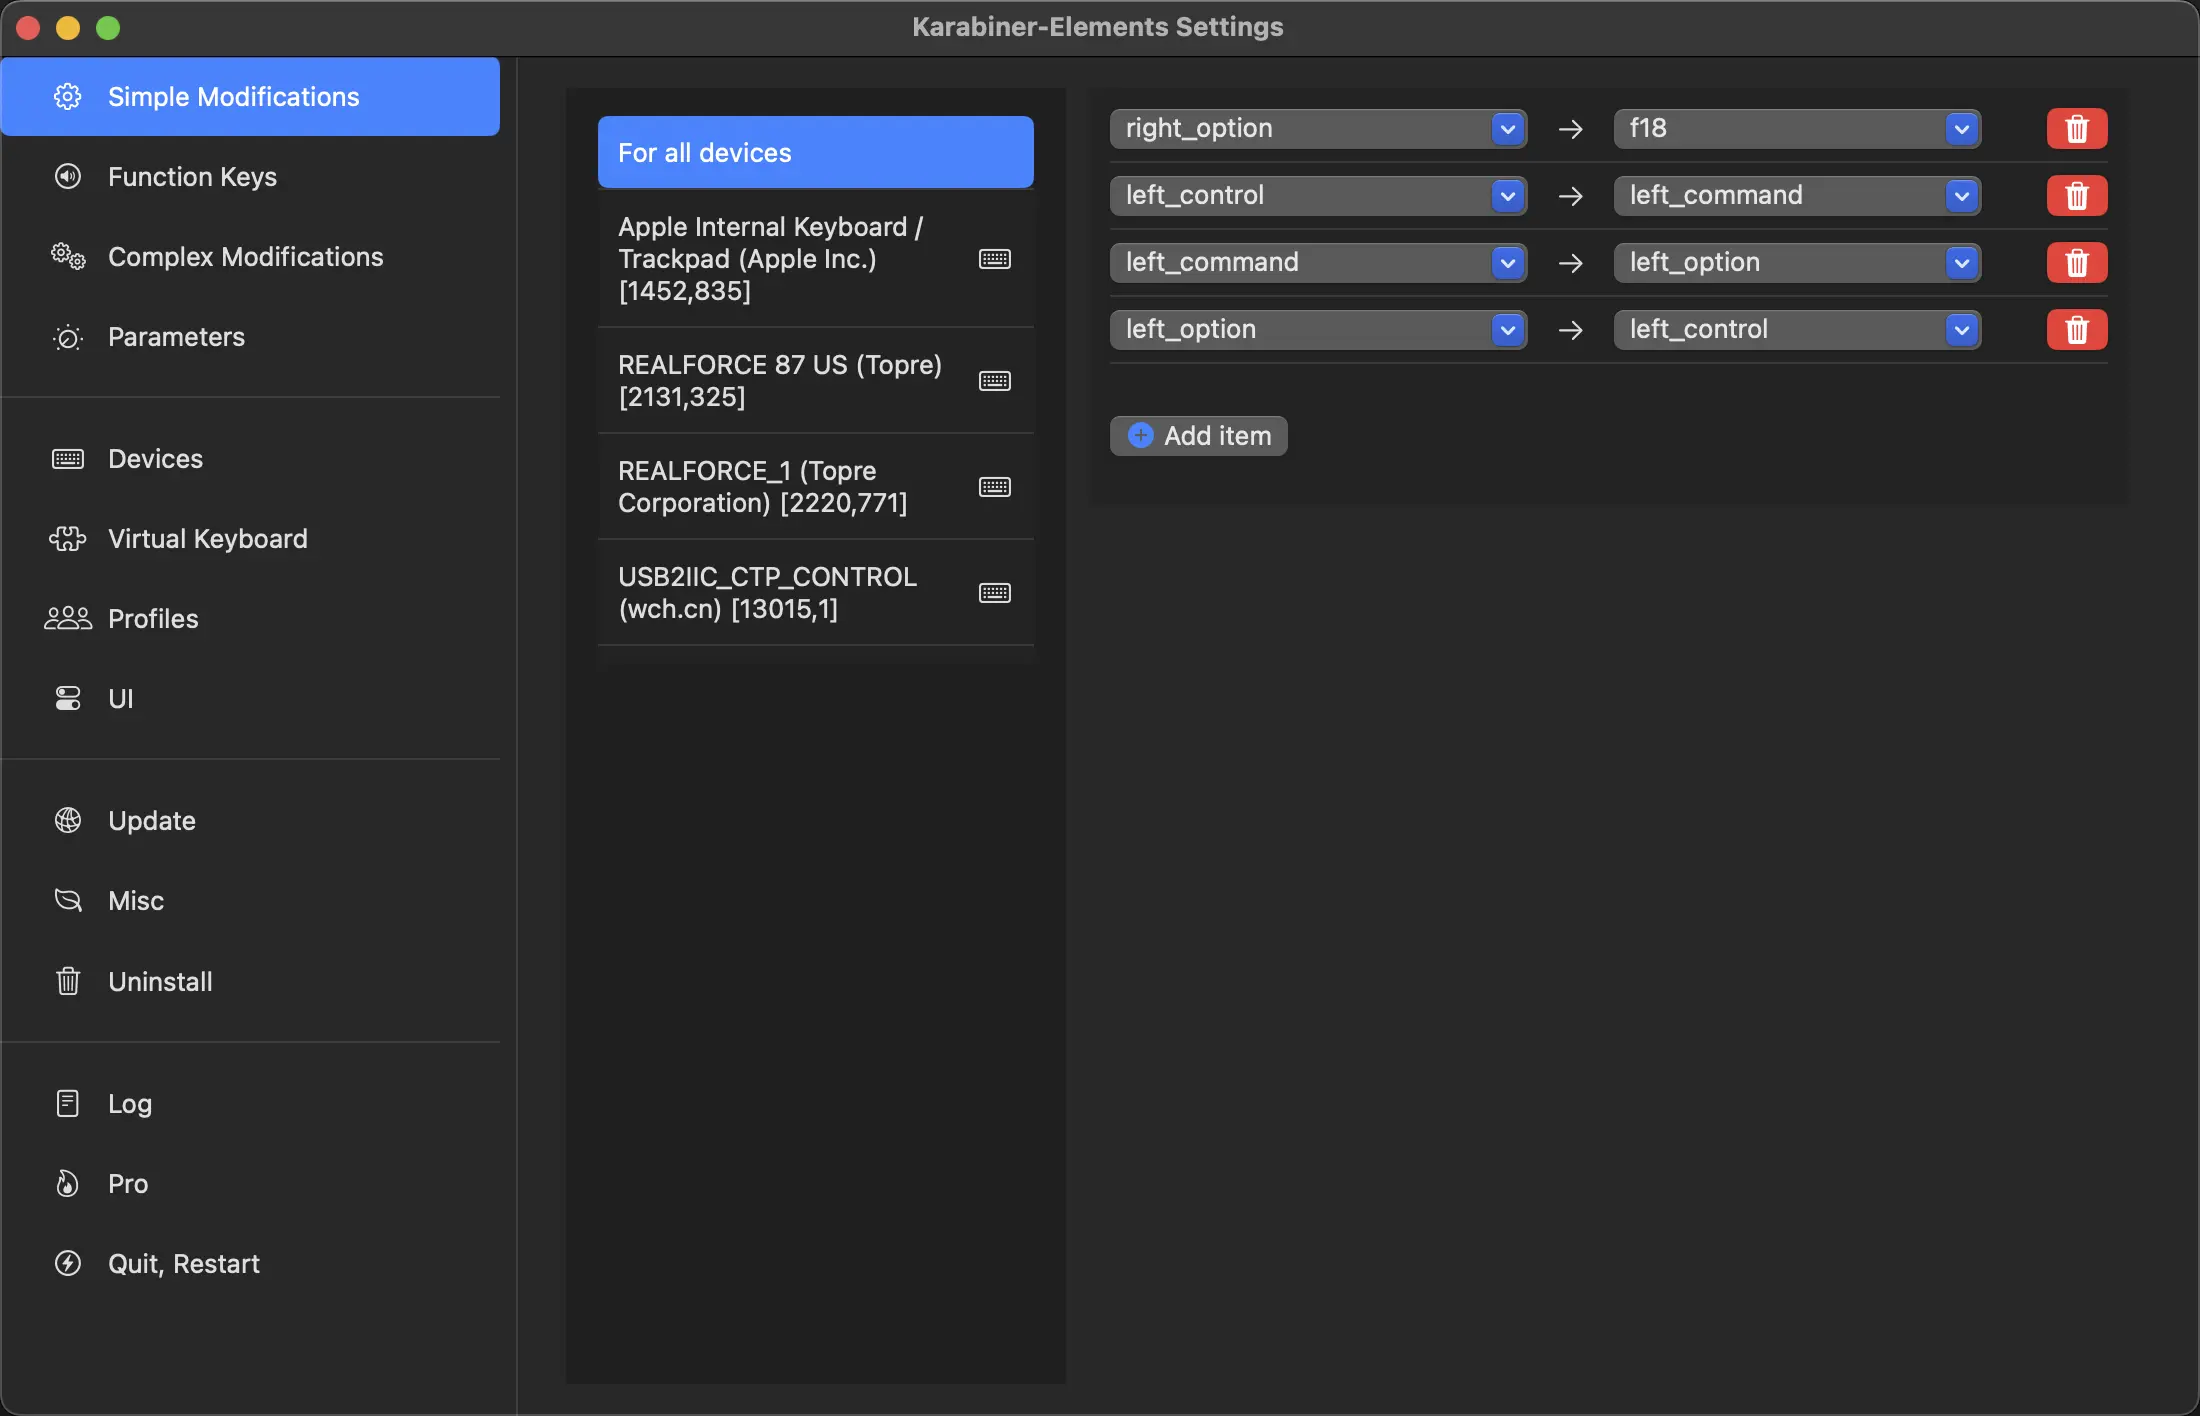
Task: Select the Simple Modifications sidebar label
Action: [x=233, y=97]
